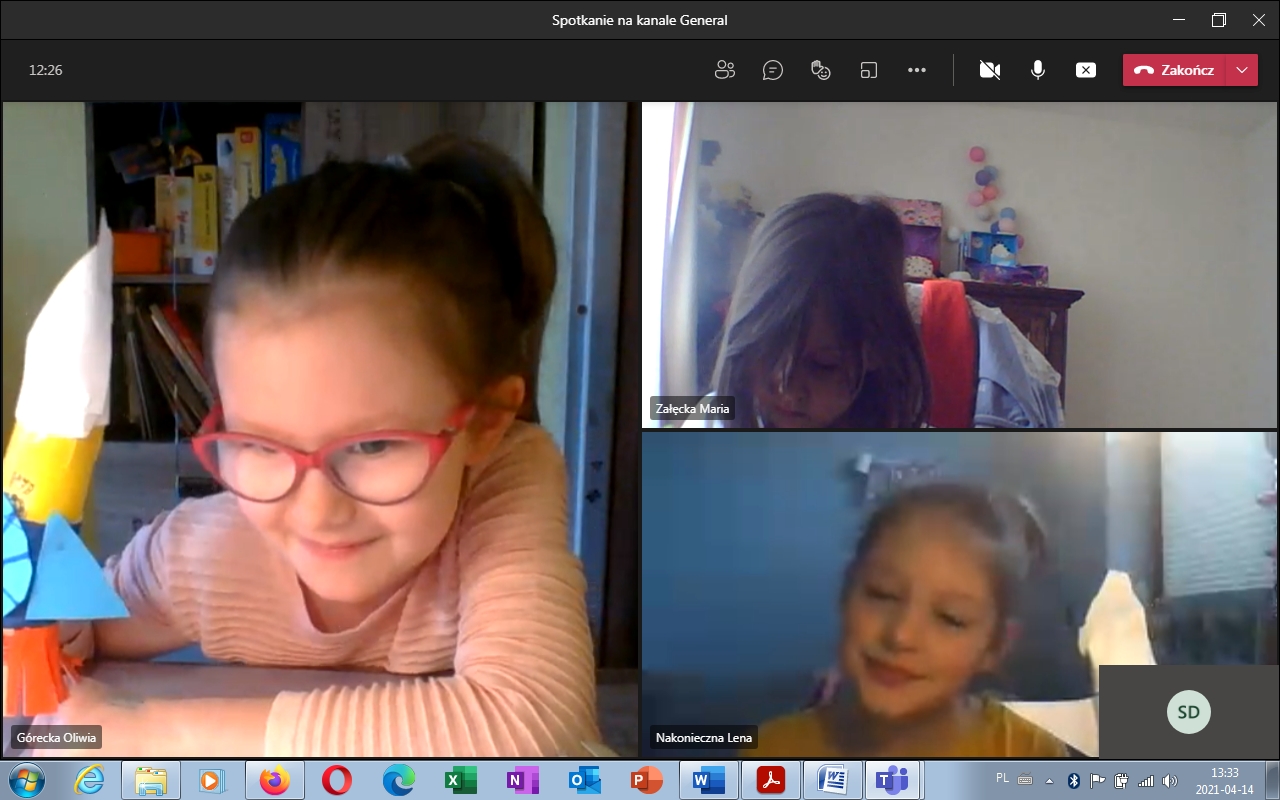Image resolution: width=1280 pixels, height=800 pixels.
Task: Select Załęcka Maria video tile
Action: tap(959, 265)
